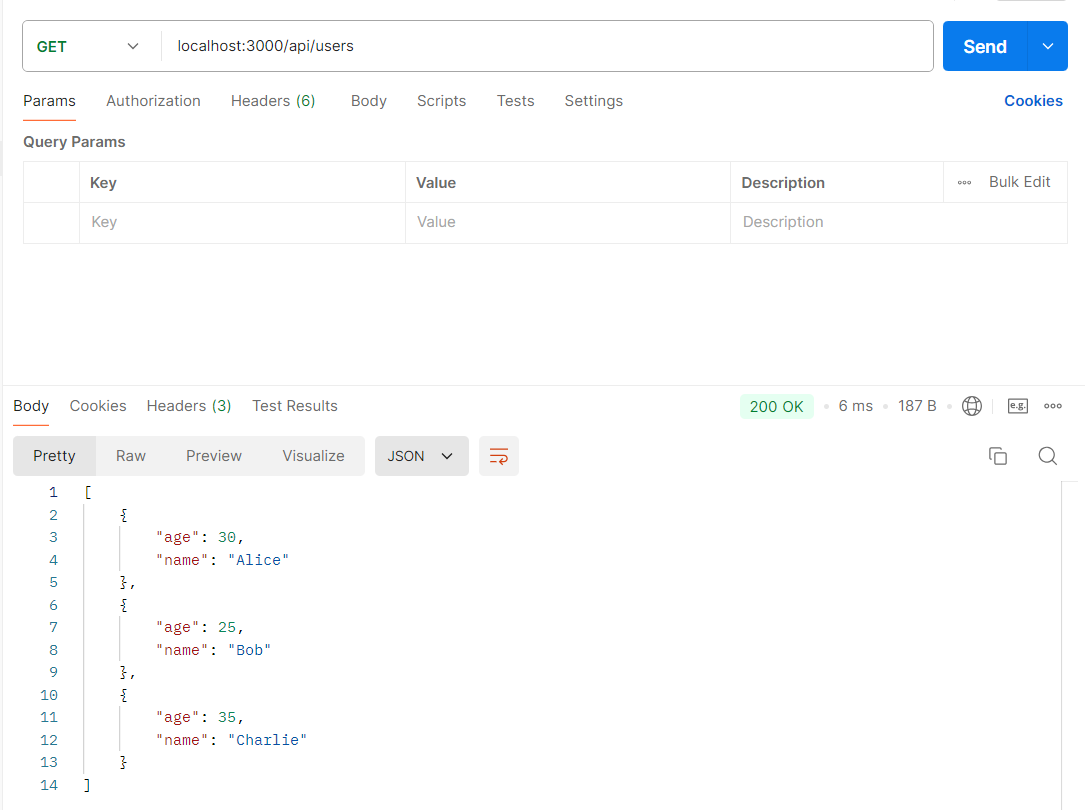Toggle line wrapping in the response viewer
The width and height of the screenshot is (1085, 810).
click(x=498, y=455)
